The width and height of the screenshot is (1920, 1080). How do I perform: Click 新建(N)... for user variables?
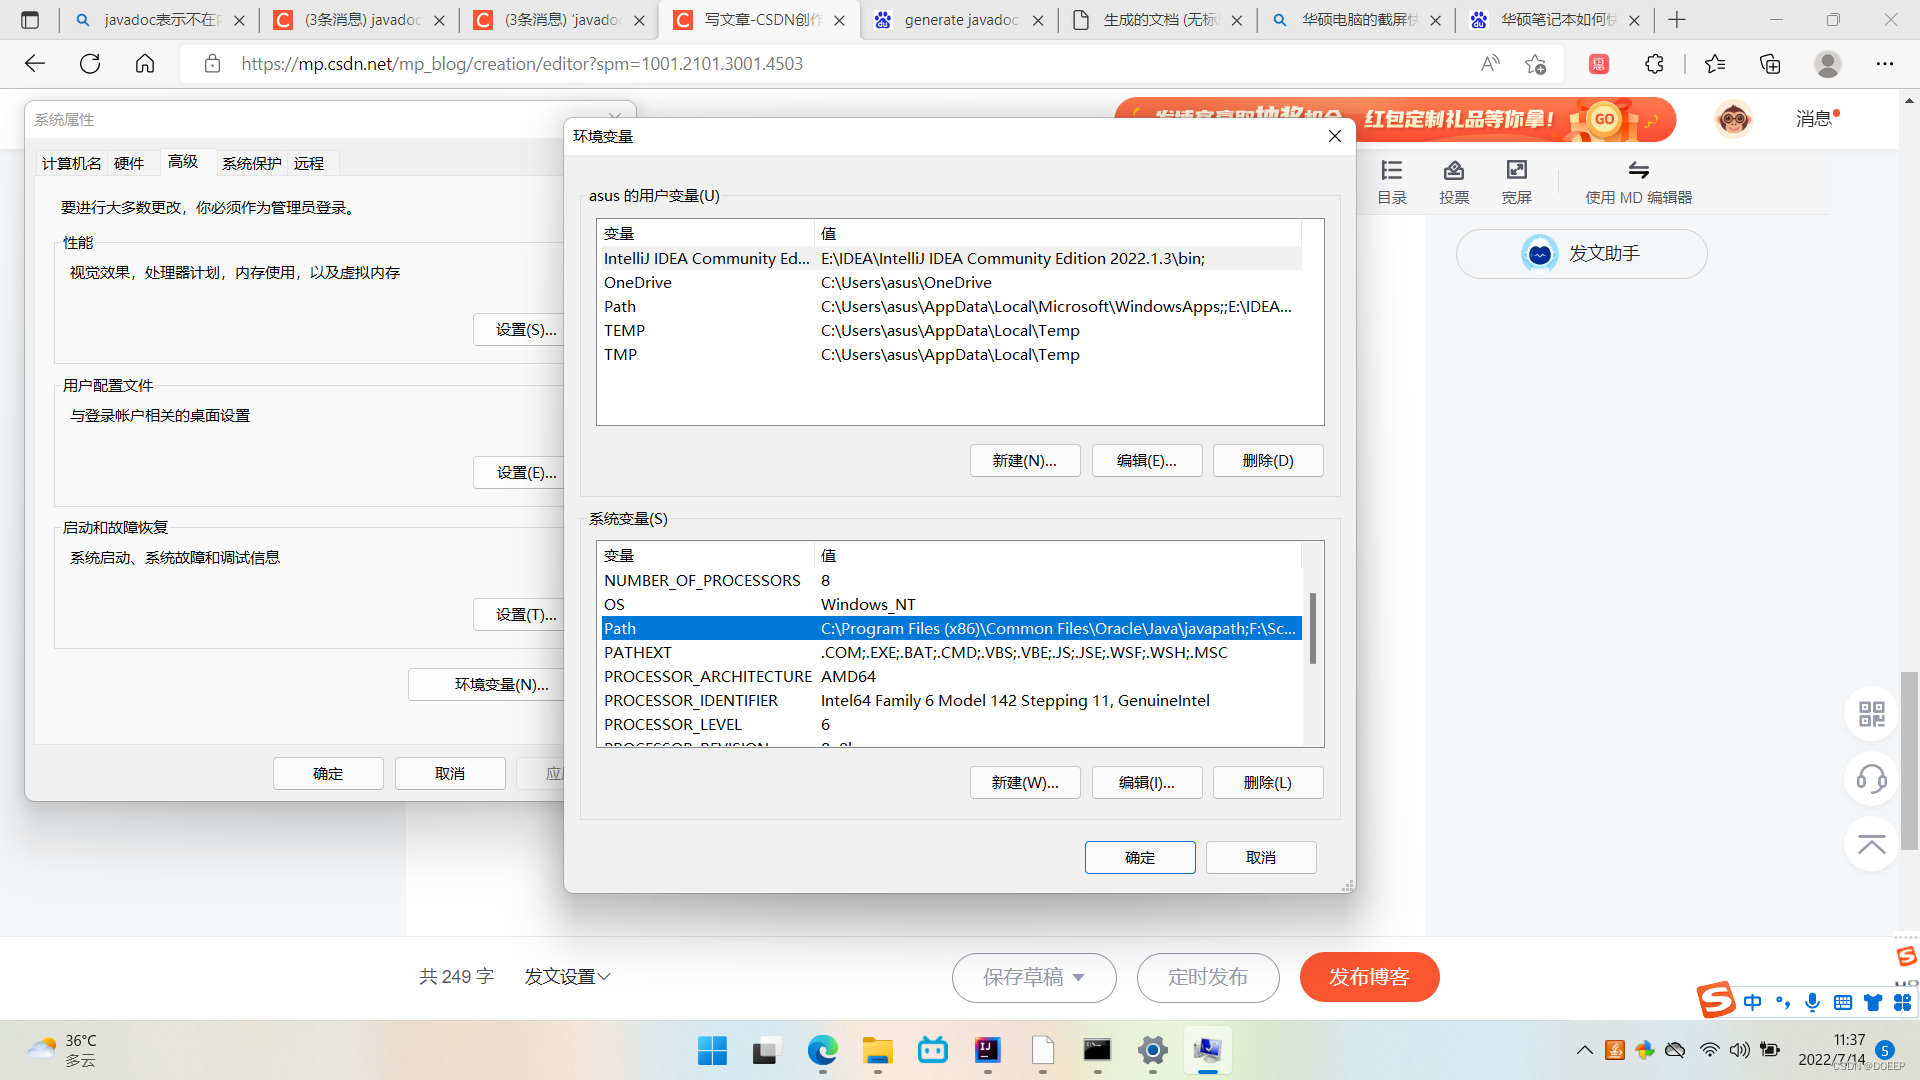point(1024,461)
